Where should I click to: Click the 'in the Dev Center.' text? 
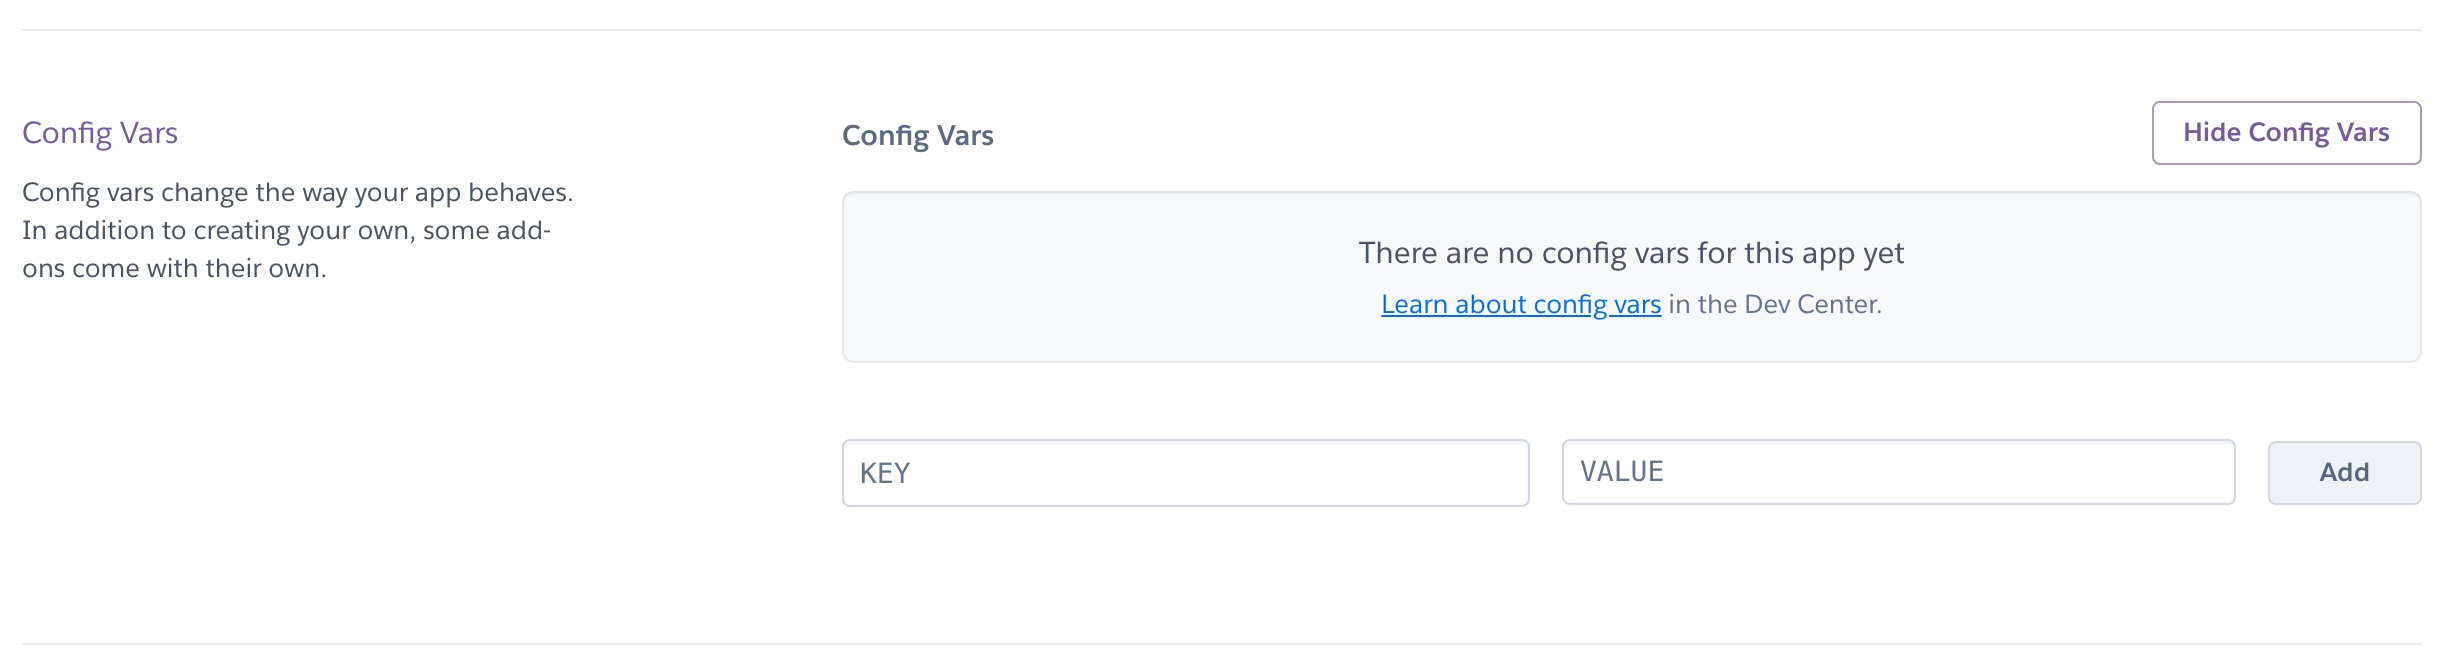[1775, 304]
